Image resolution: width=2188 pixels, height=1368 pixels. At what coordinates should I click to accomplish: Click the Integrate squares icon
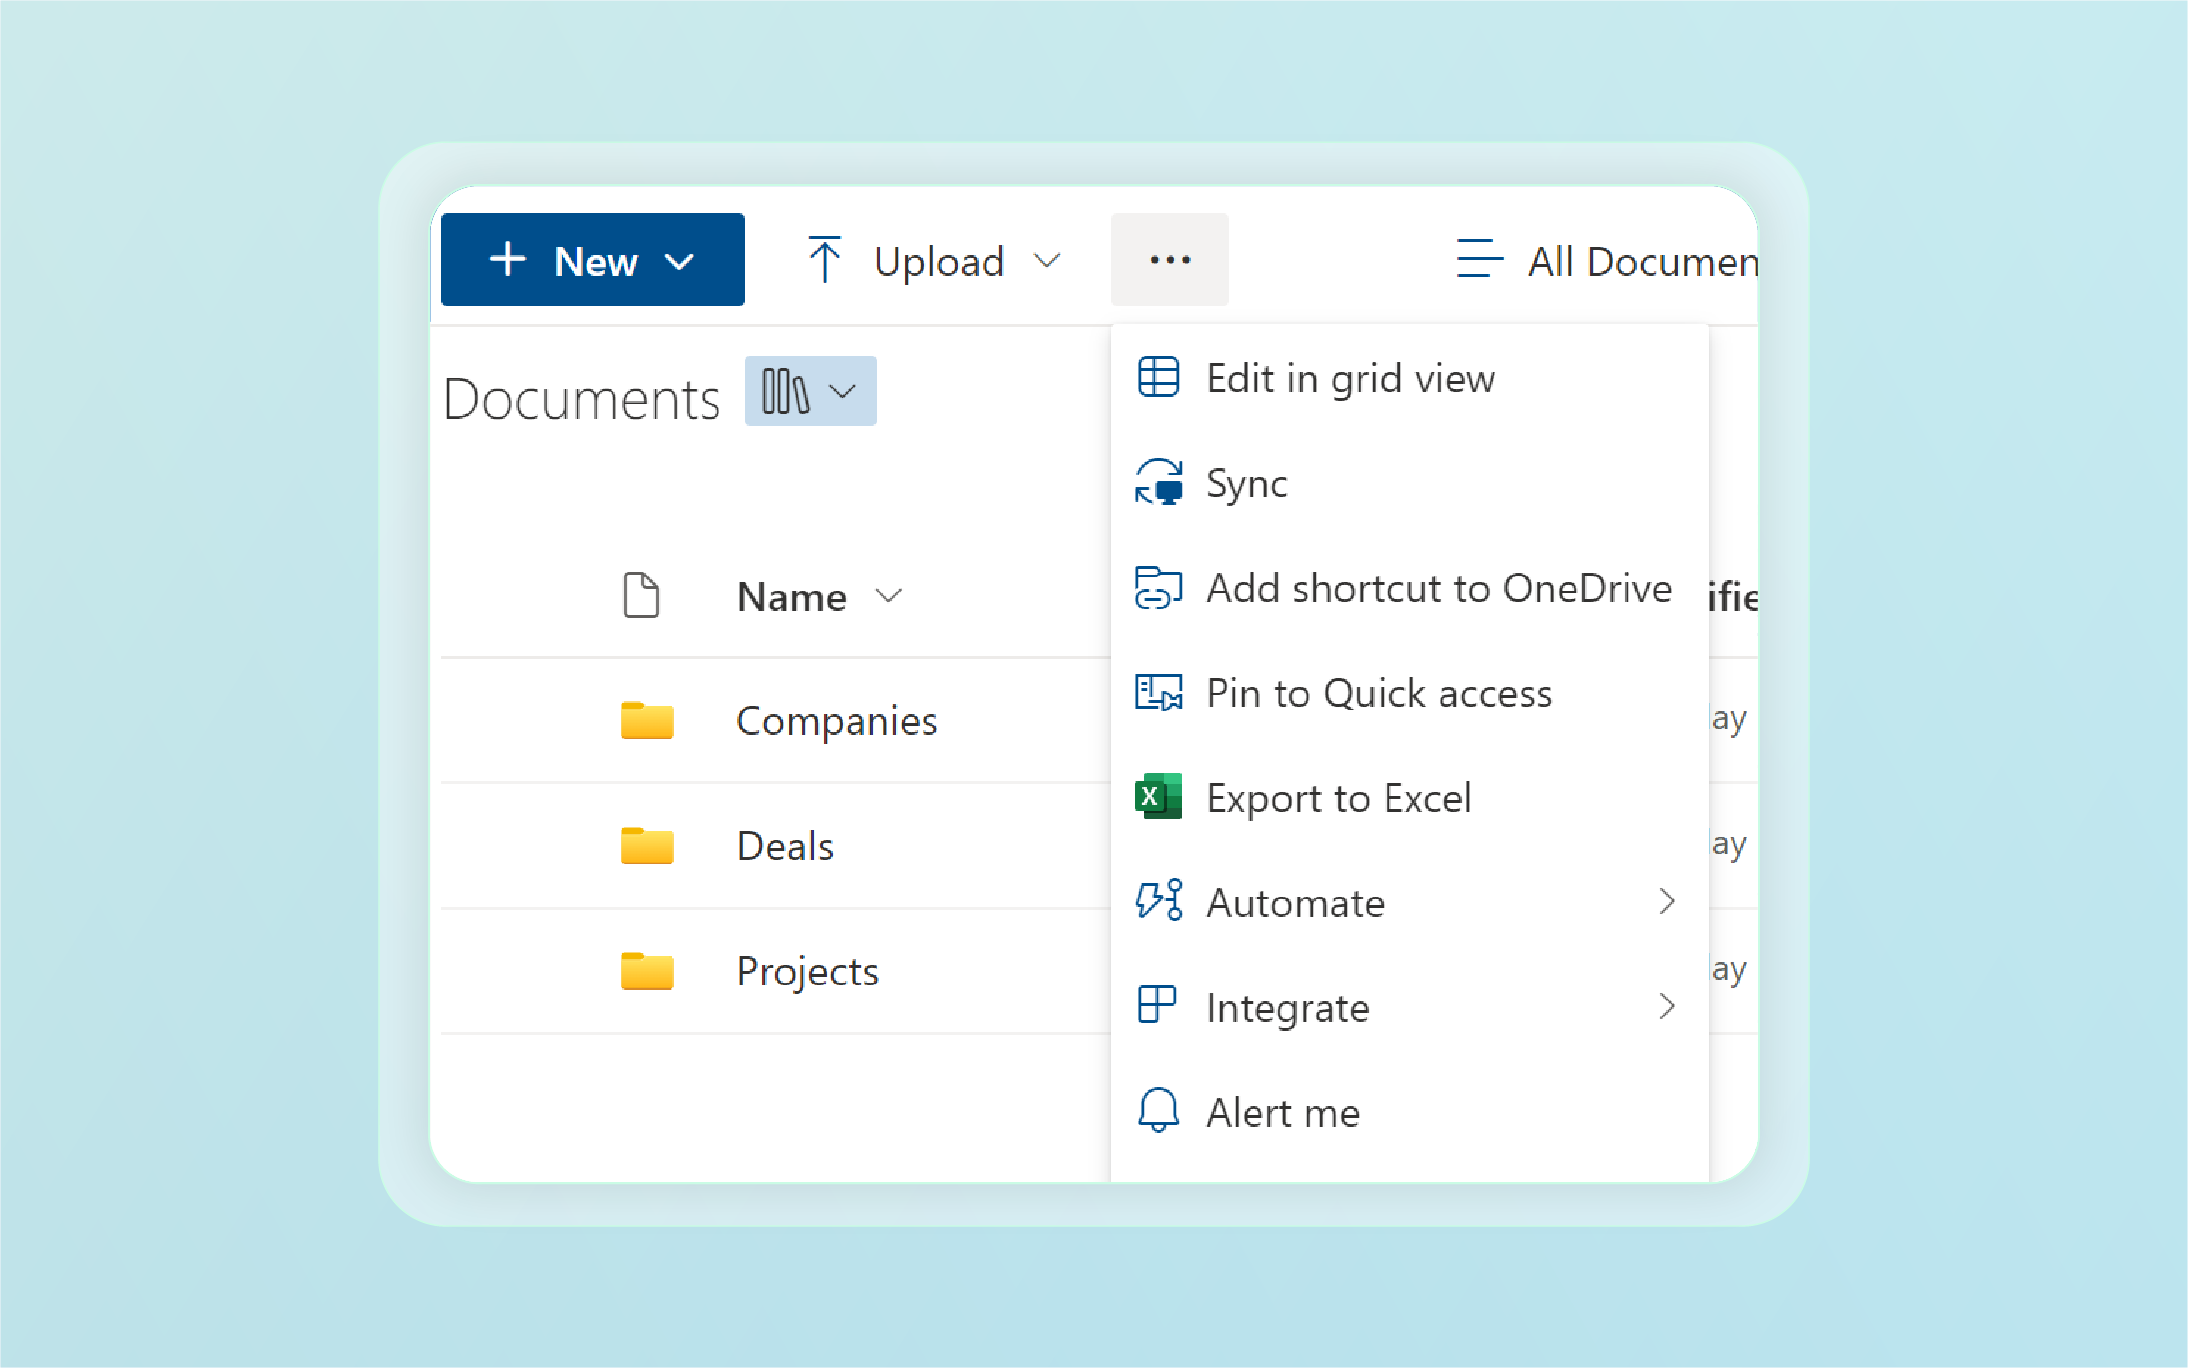1157,1005
